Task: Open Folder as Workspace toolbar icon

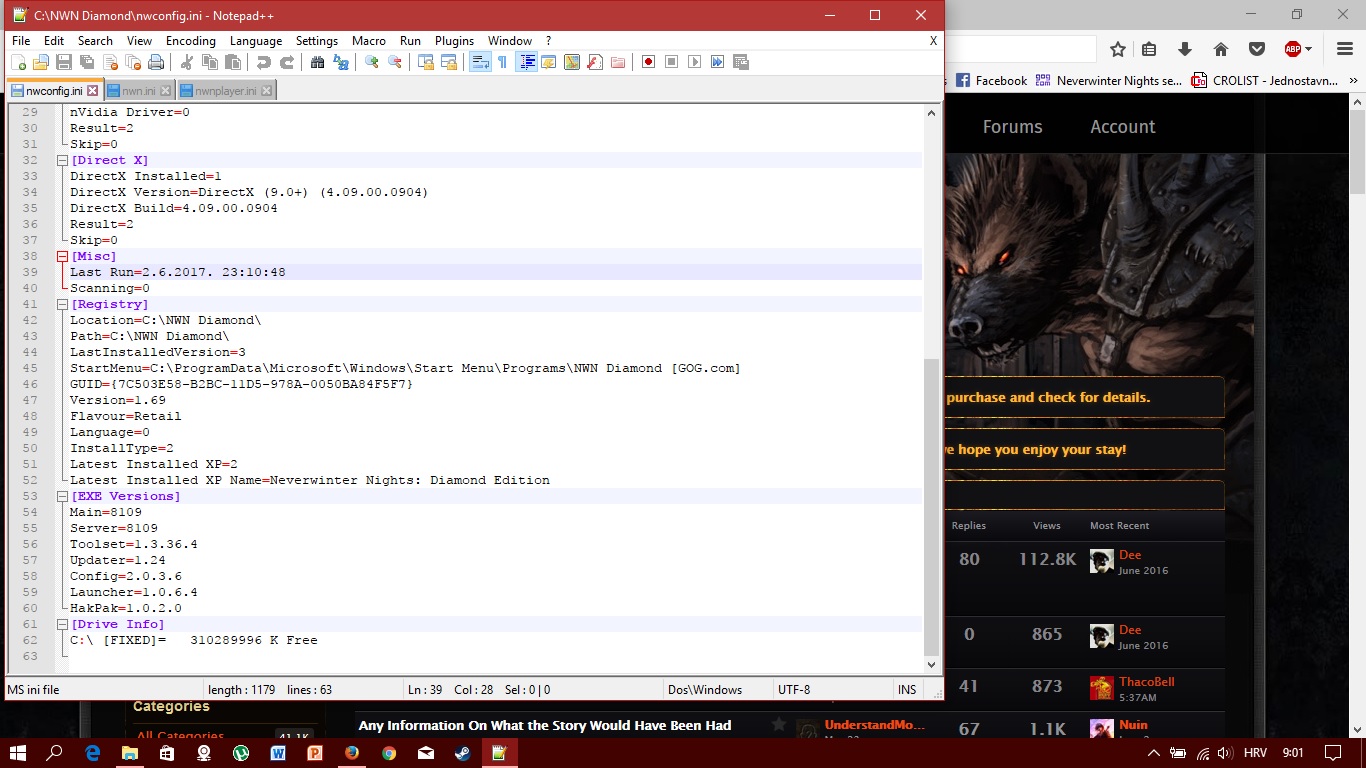Action: (x=618, y=62)
